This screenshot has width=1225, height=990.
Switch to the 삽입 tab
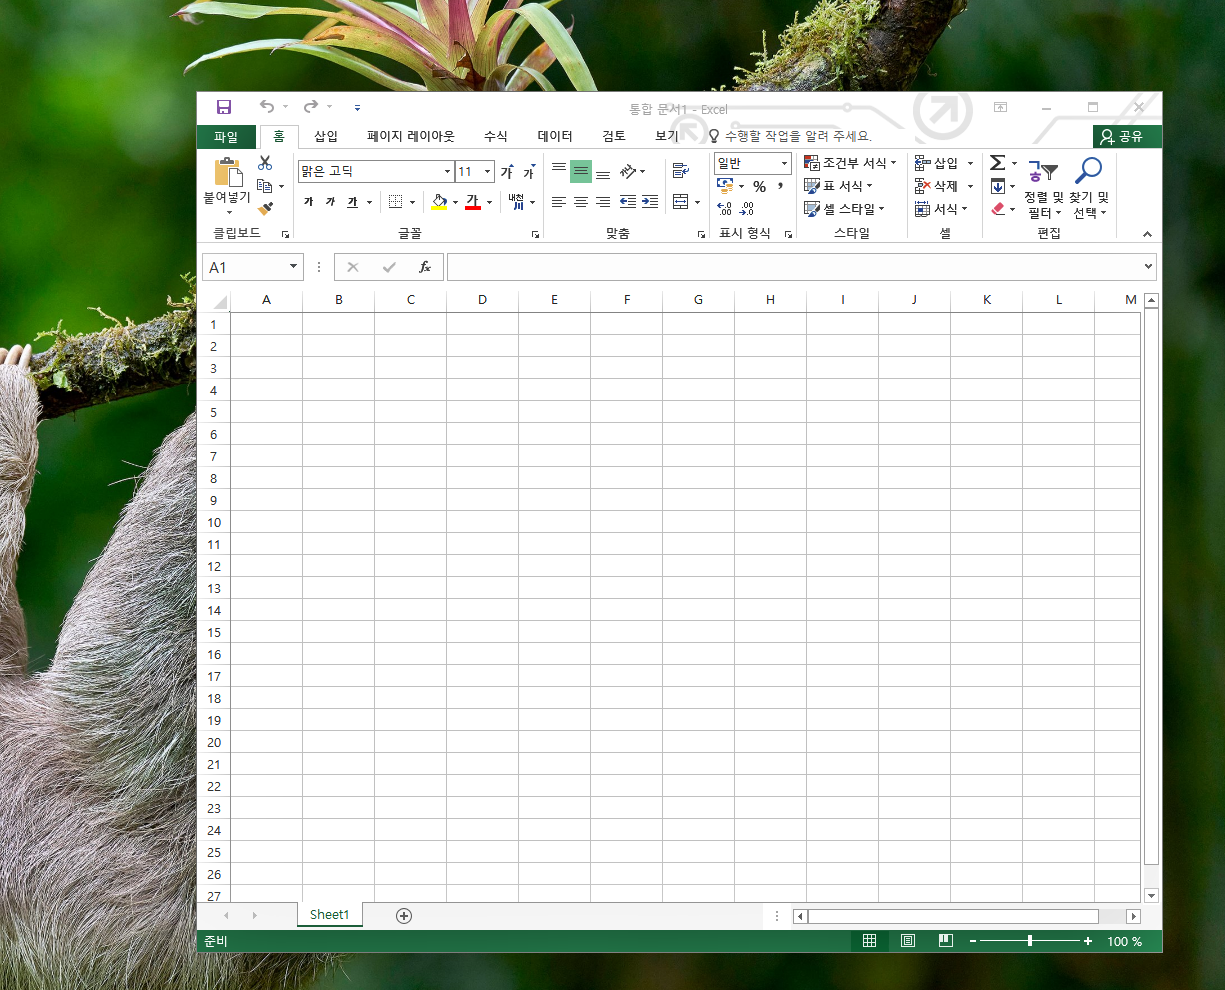point(326,136)
